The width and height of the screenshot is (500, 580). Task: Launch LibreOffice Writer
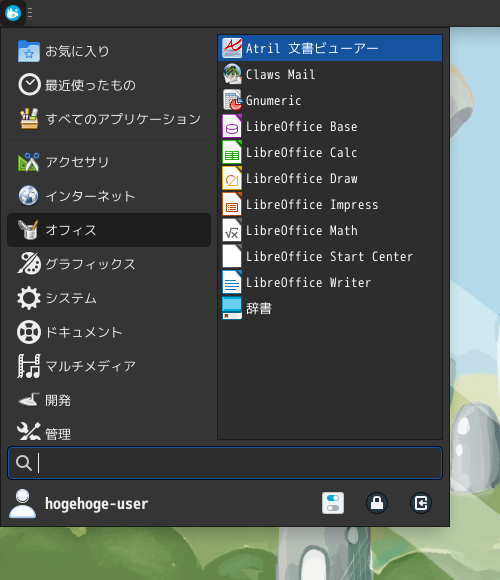point(330,282)
